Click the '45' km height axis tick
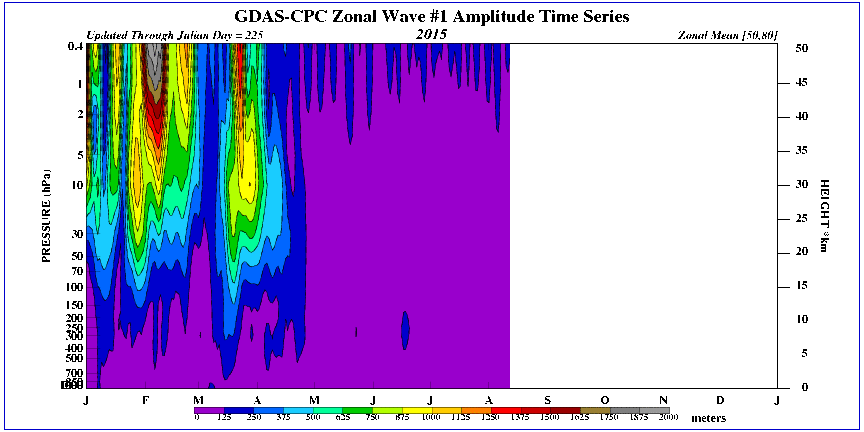The width and height of the screenshot is (864, 432). (x=800, y=83)
